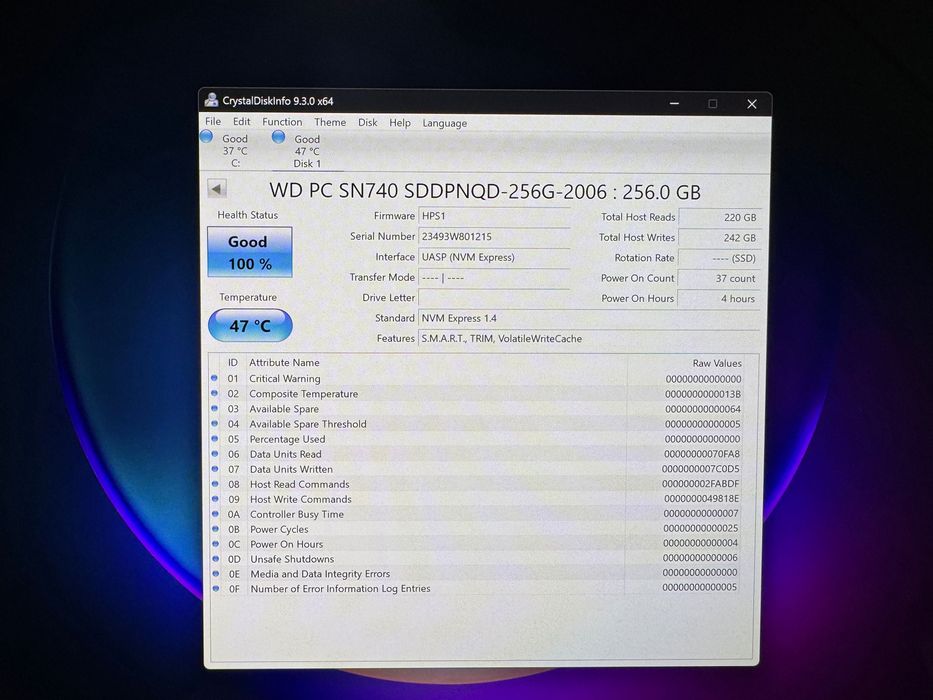Select the Data Units Read row
This screenshot has width=933, height=700.
pos(477,454)
